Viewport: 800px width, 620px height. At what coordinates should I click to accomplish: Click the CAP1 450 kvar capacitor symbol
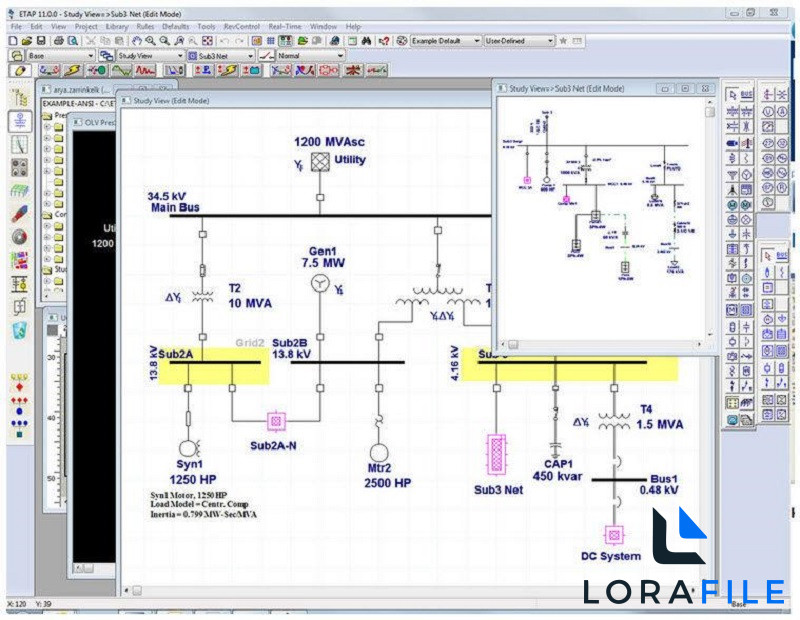pyautogui.click(x=555, y=448)
